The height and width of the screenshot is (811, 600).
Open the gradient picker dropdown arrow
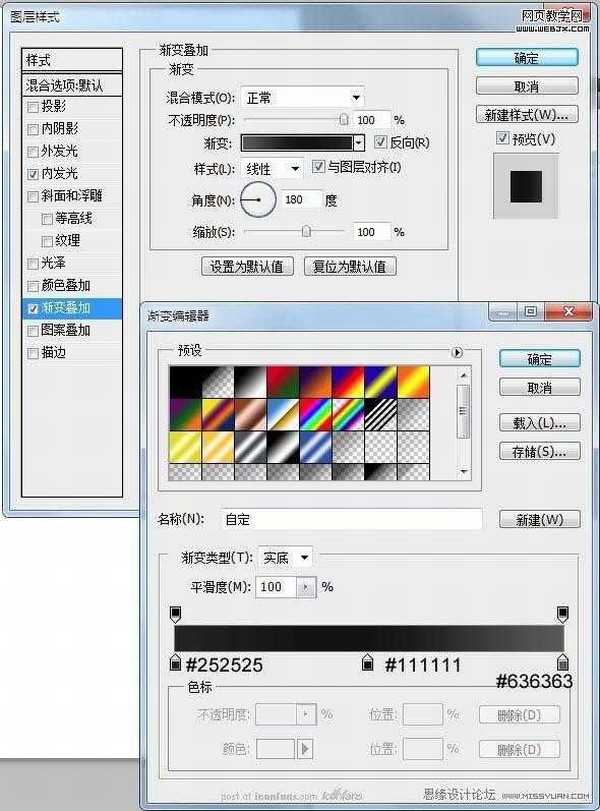click(x=359, y=143)
